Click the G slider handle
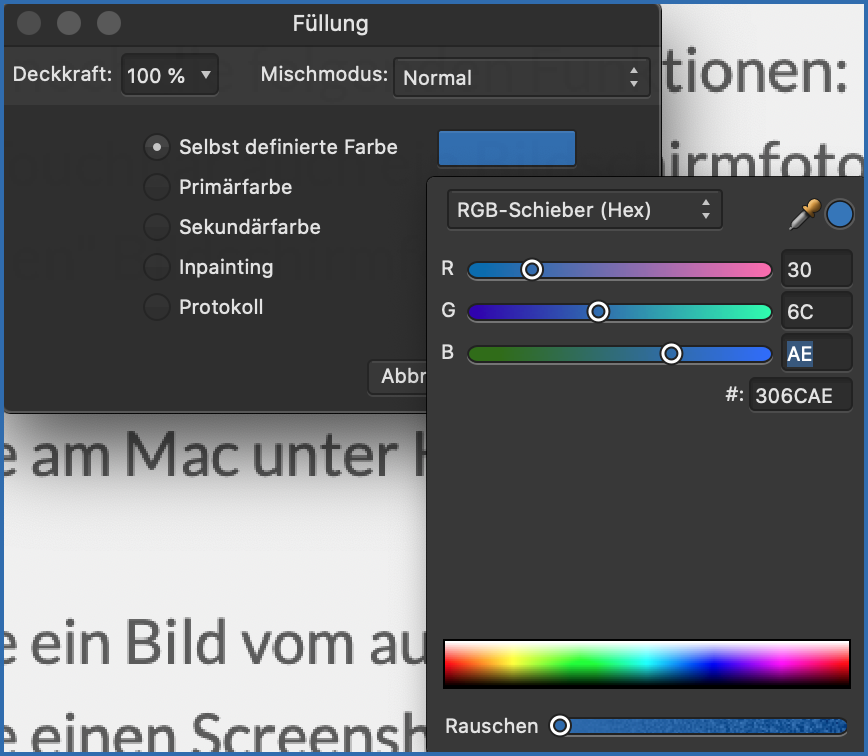Viewport: 868px width, 756px height. point(597,311)
